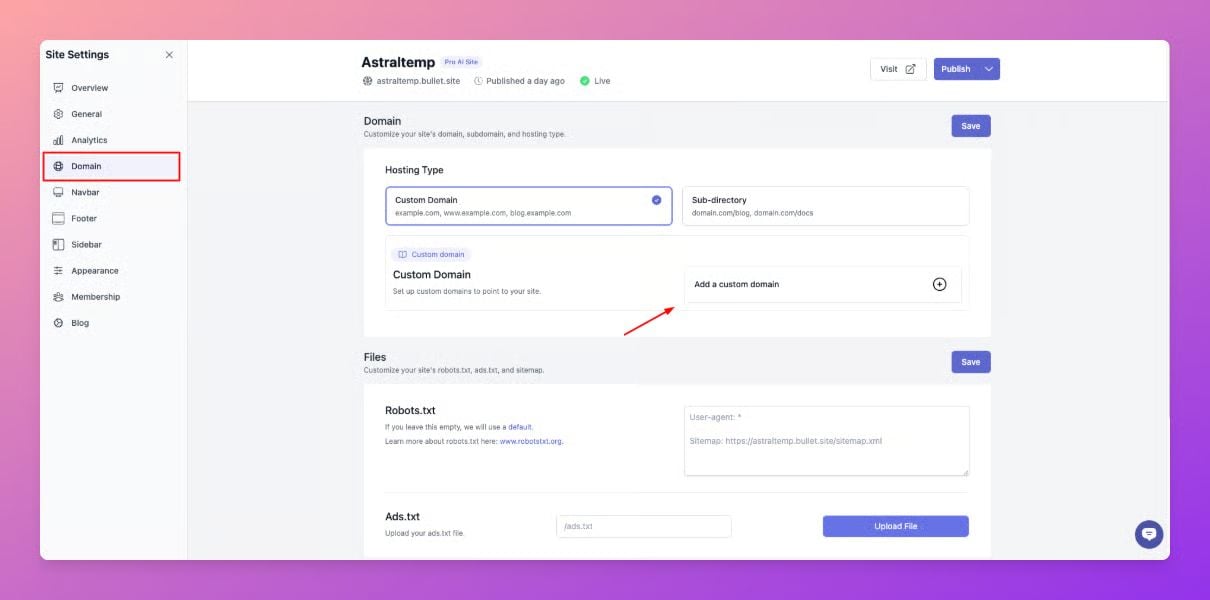Click the globe icon beside the site URL
The height and width of the screenshot is (600, 1210).
367,81
